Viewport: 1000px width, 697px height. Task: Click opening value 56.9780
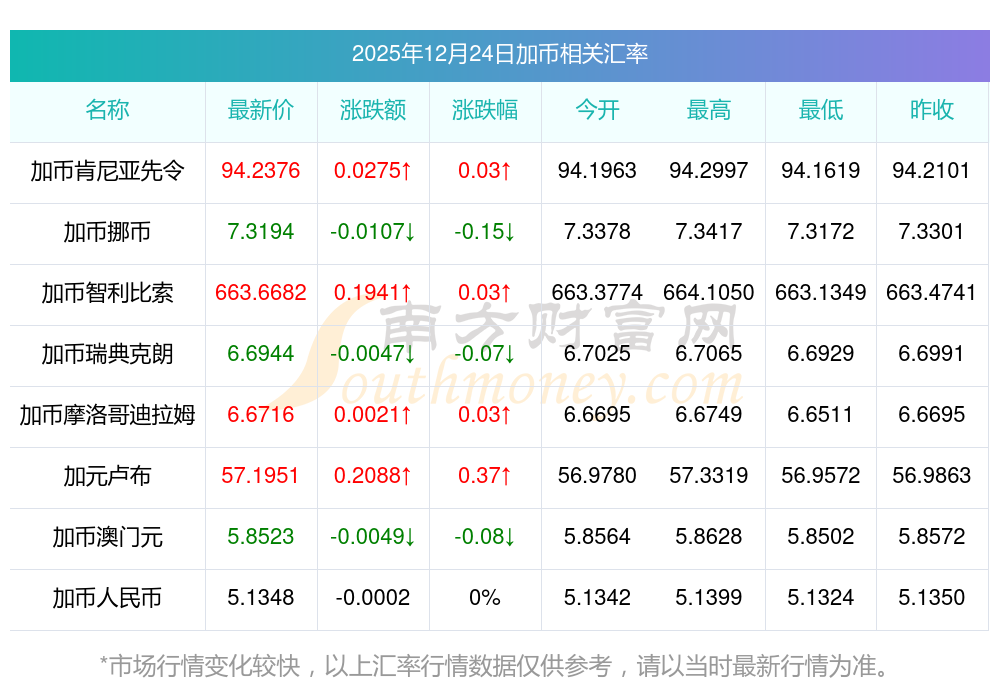coord(597,476)
